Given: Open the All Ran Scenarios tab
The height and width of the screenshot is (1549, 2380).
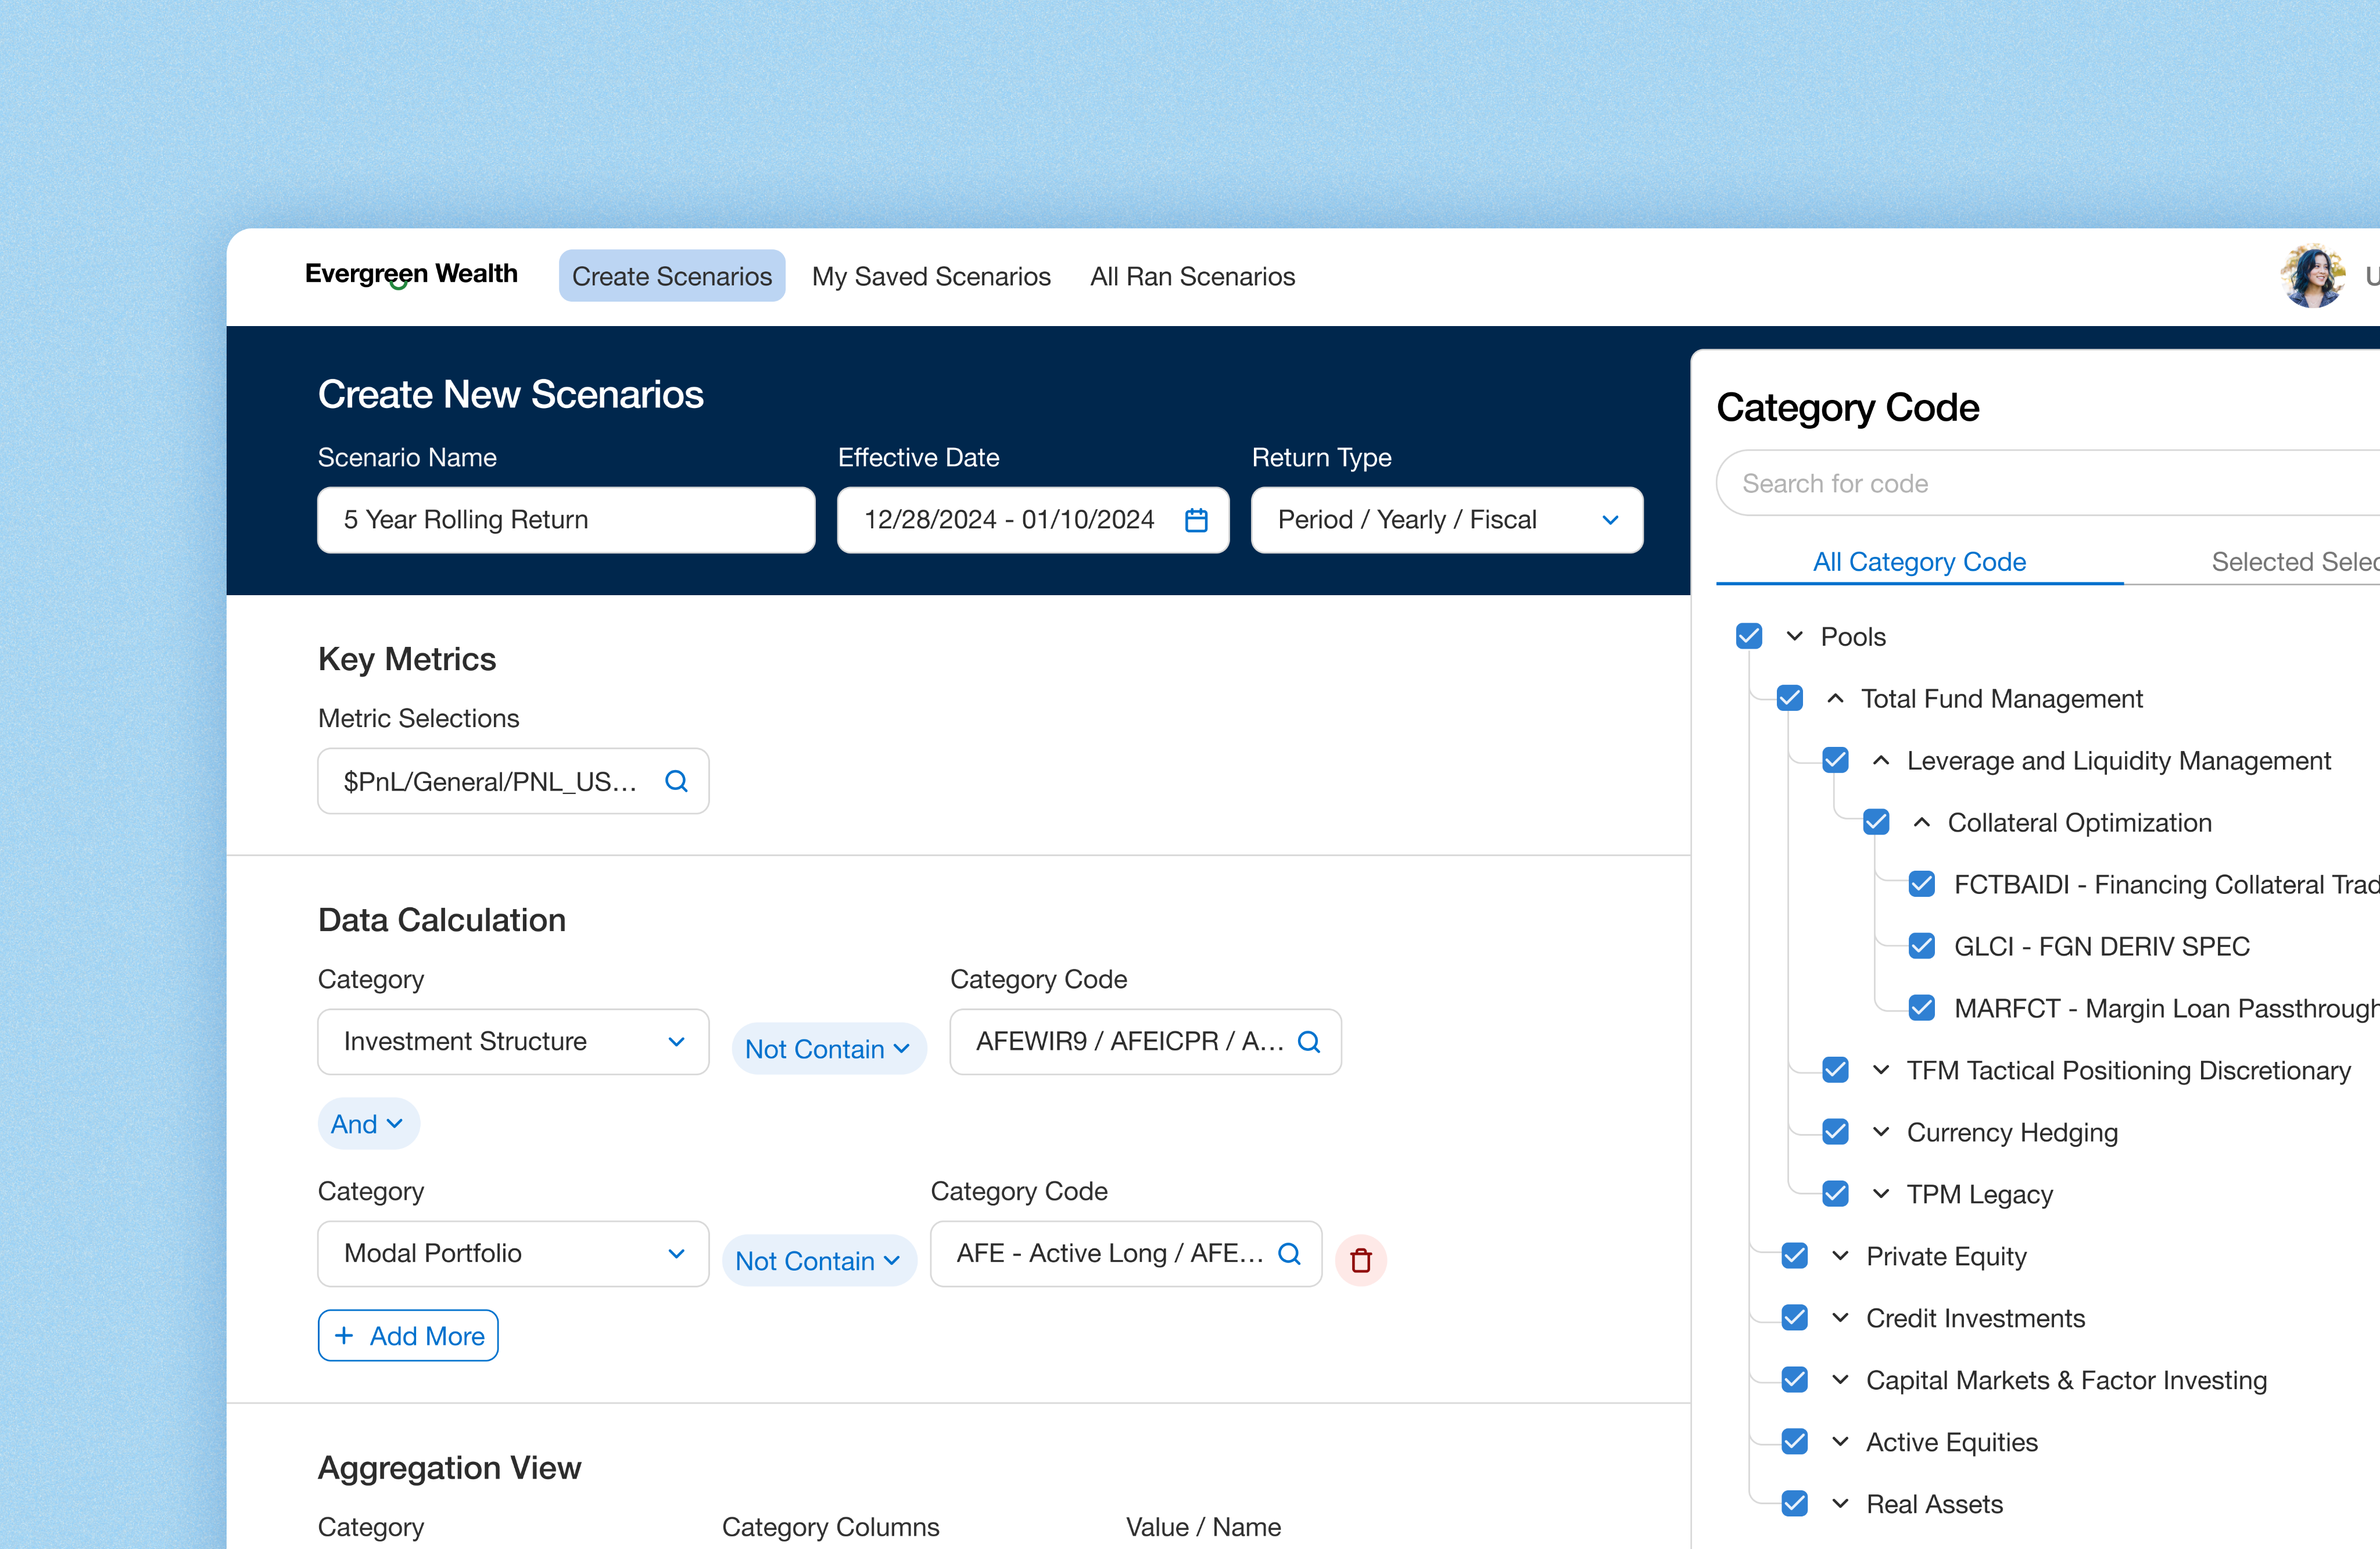Looking at the screenshot, I should click(x=1192, y=276).
